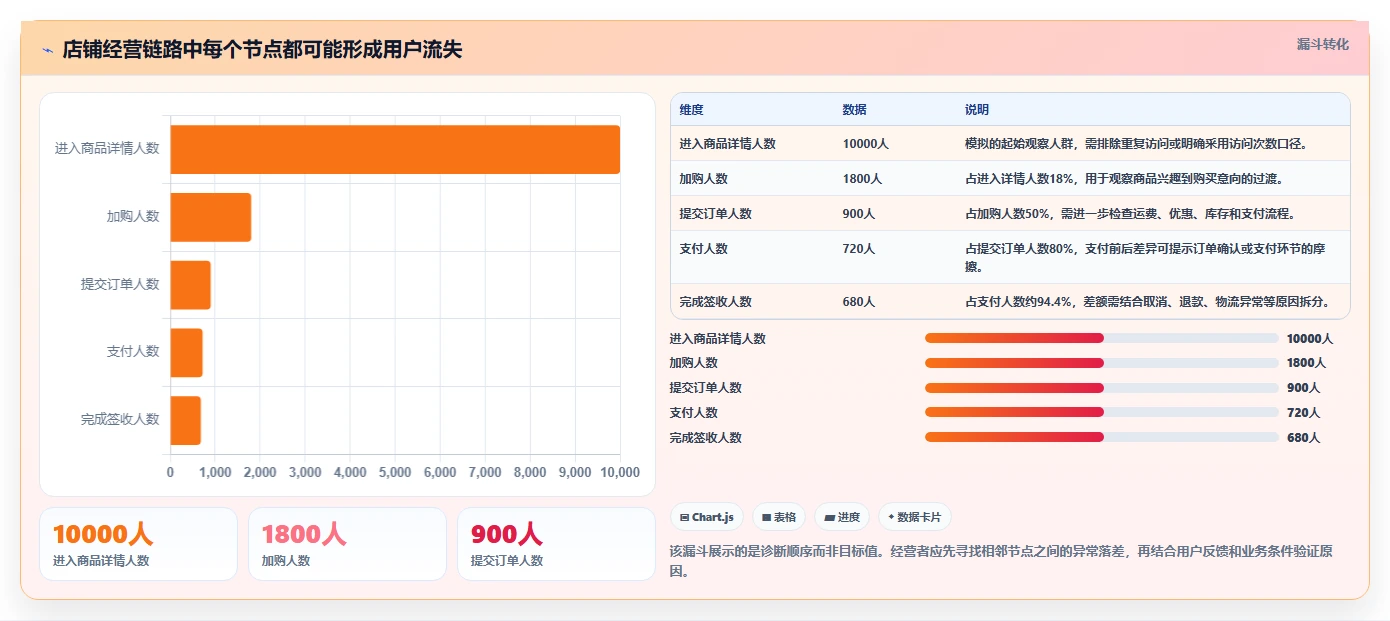This screenshot has width=1390, height=621.
Task: Click the 进入商品详情人数 chart axis label
Action: pos(107,148)
